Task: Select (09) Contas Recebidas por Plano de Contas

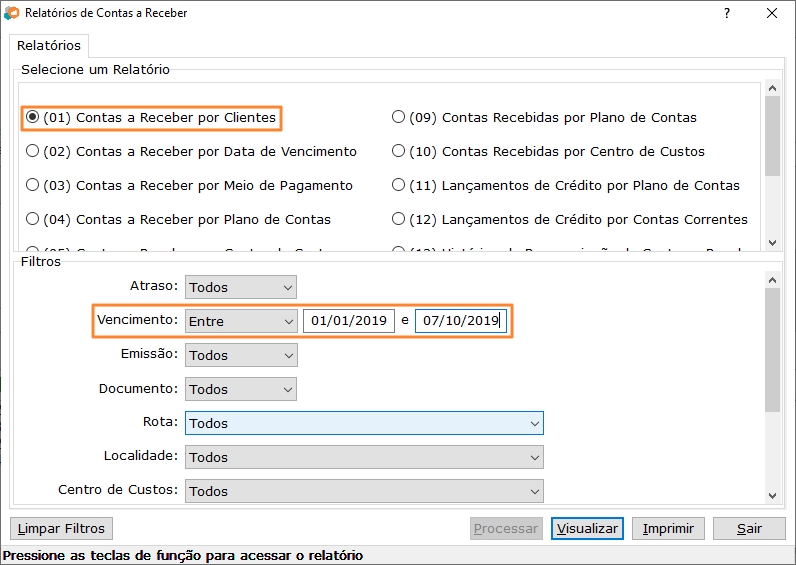Action: 544,117
